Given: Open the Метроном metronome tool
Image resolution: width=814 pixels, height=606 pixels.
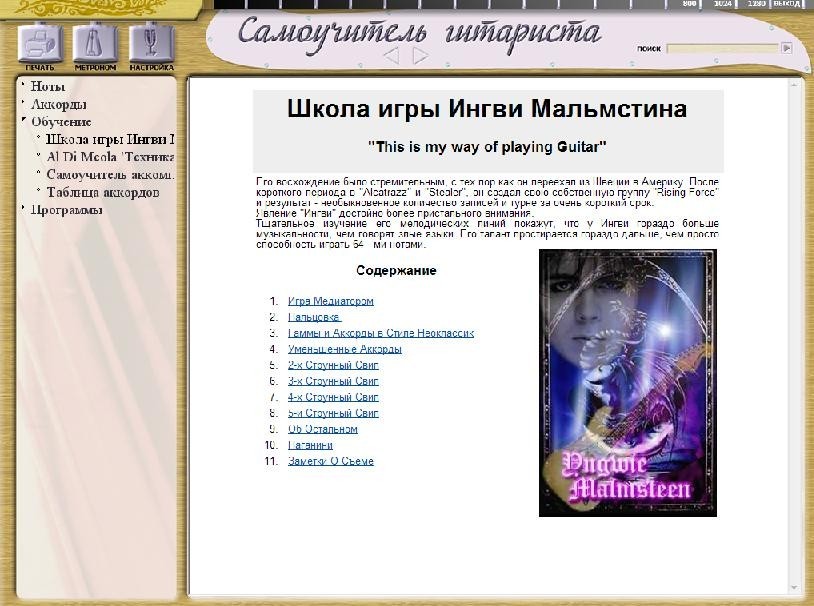Looking at the screenshot, I should (95, 43).
